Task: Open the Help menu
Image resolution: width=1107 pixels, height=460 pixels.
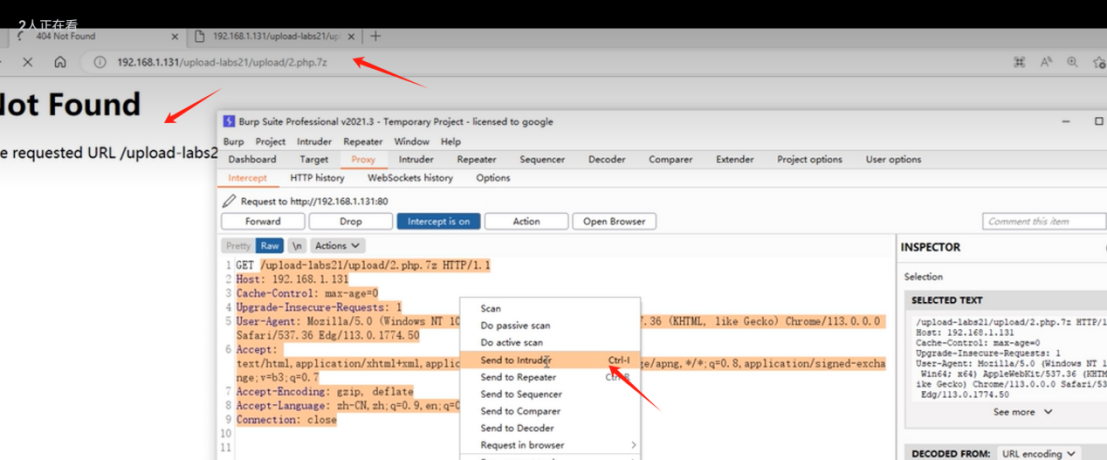Action: click(450, 141)
